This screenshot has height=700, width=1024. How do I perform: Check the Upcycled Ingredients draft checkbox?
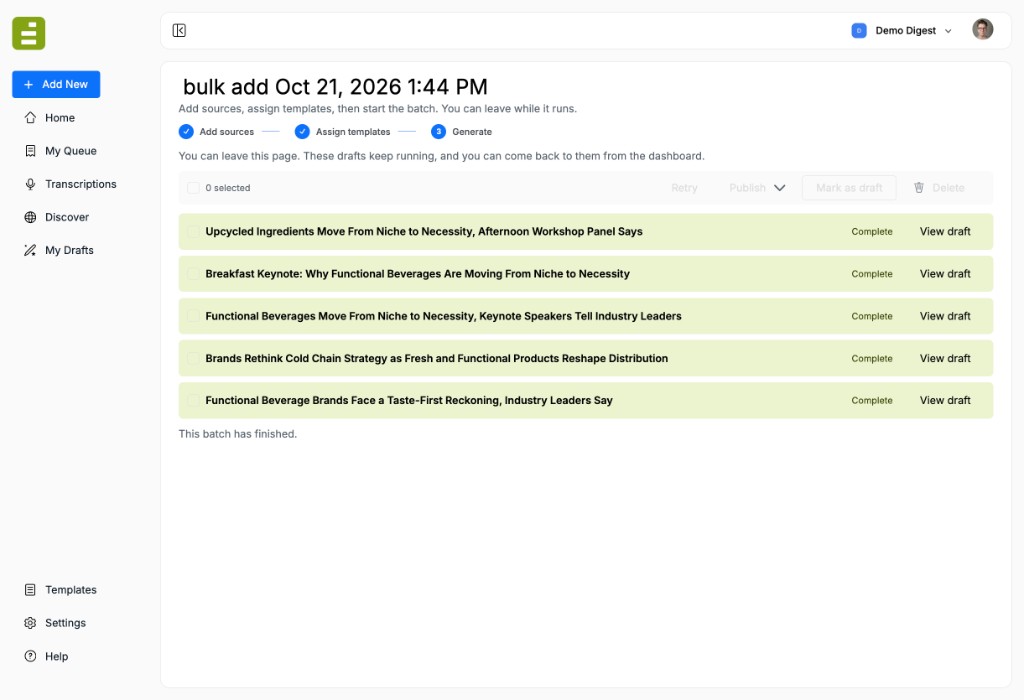(193, 231)
